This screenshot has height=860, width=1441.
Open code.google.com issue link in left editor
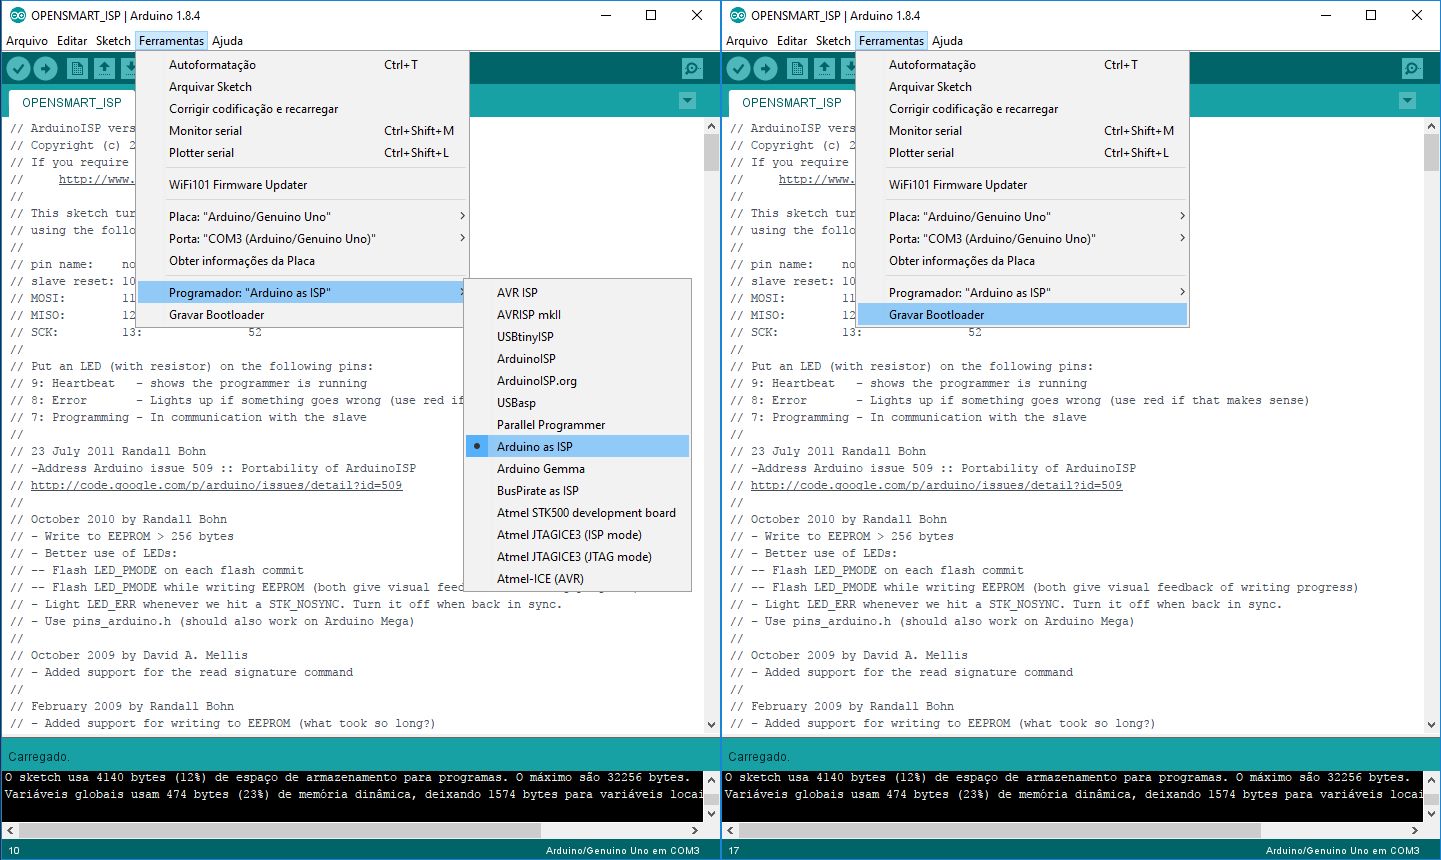coord(216,485)
